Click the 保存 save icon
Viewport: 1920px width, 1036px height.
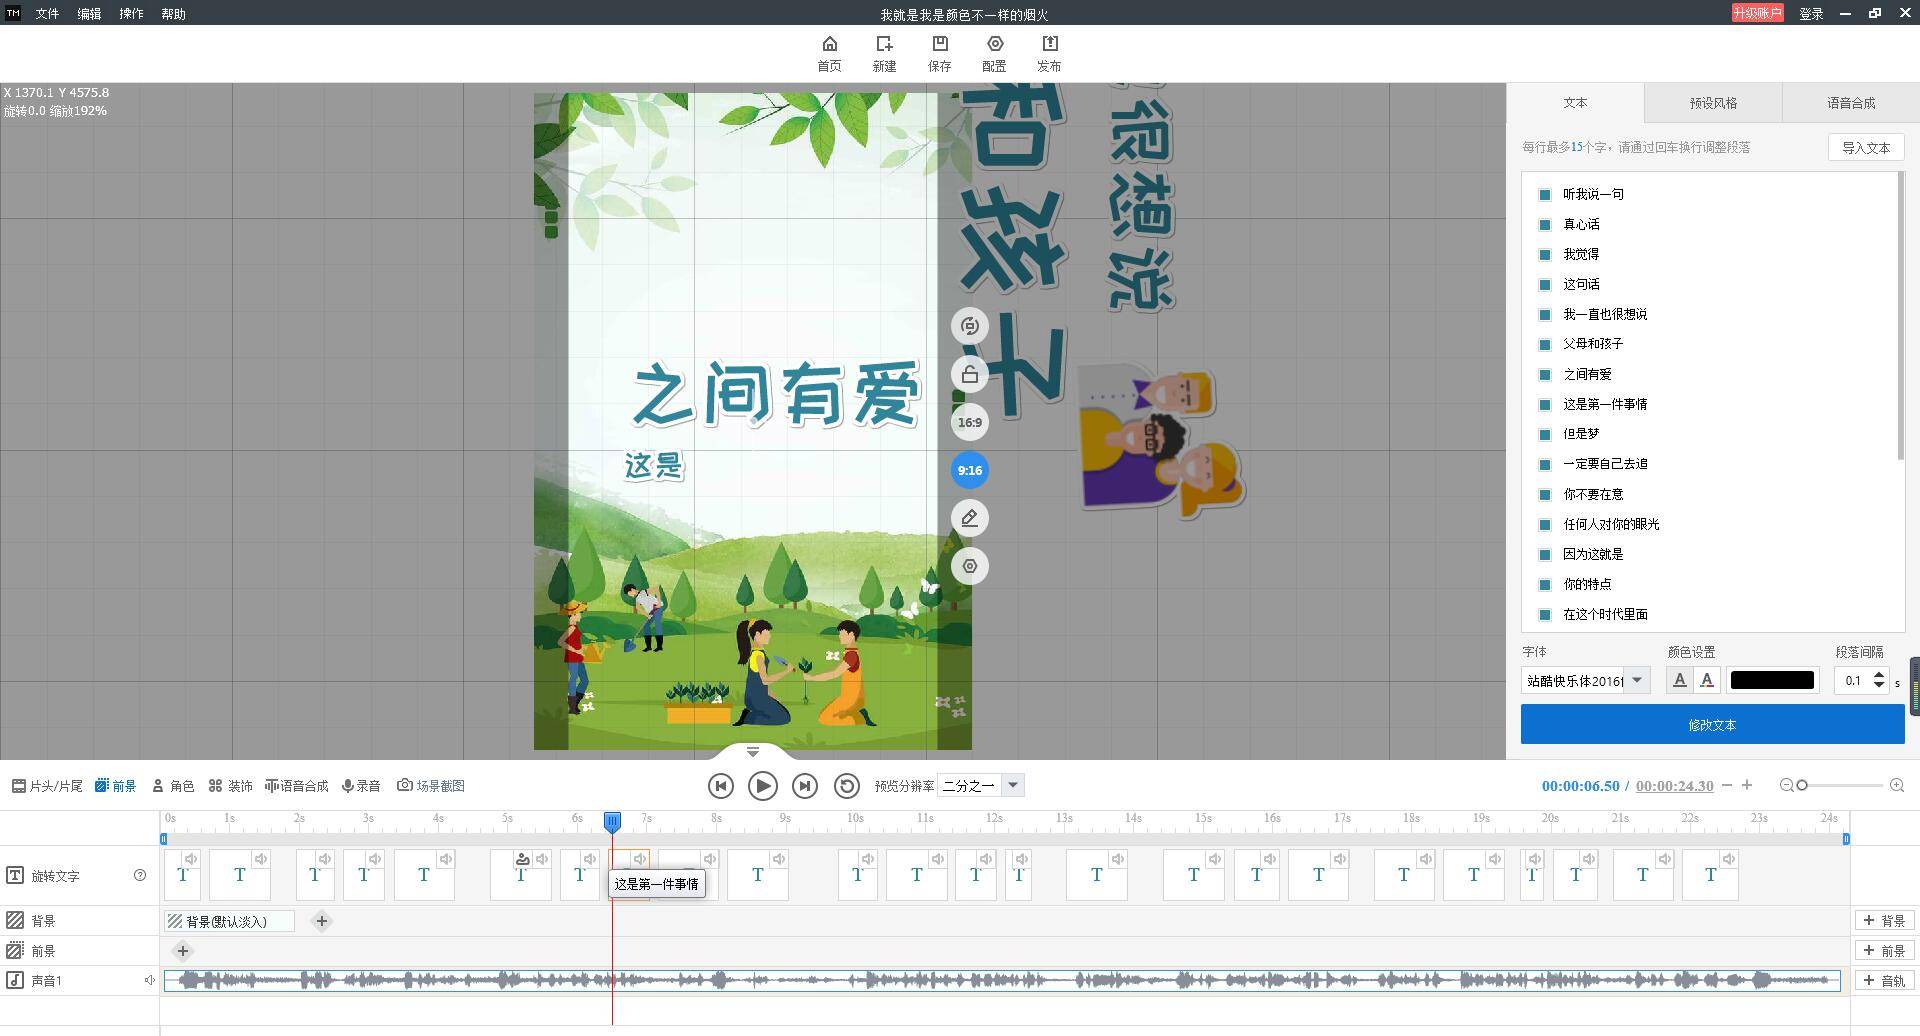coord(939,54)
